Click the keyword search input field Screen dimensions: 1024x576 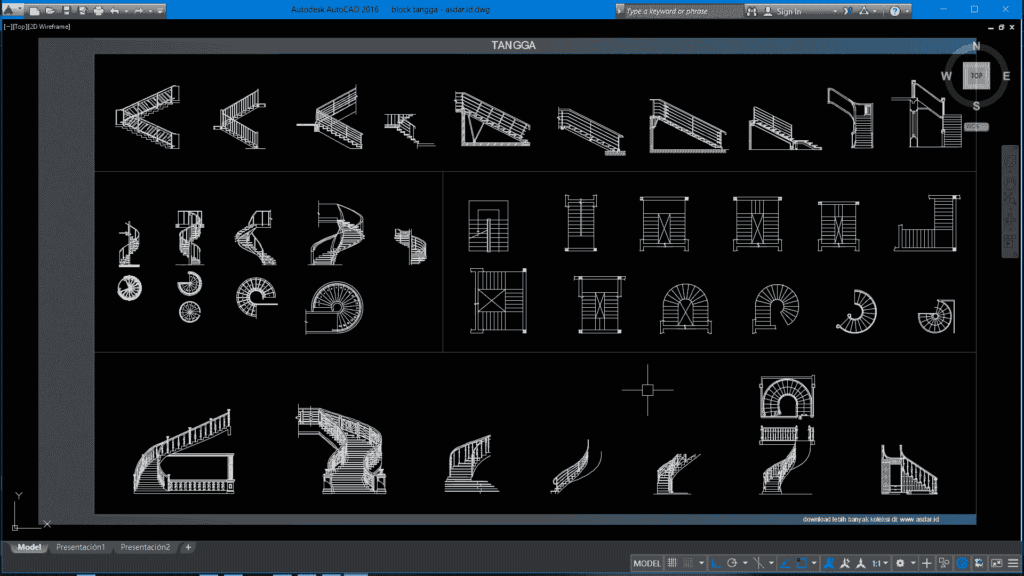[684, 11]
